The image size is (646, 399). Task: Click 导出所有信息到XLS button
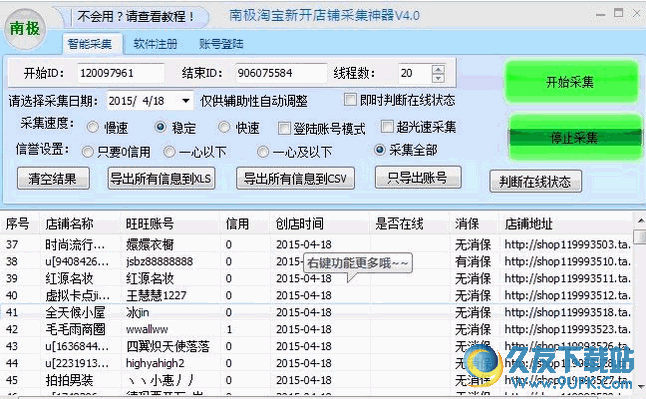pos(162,178)
